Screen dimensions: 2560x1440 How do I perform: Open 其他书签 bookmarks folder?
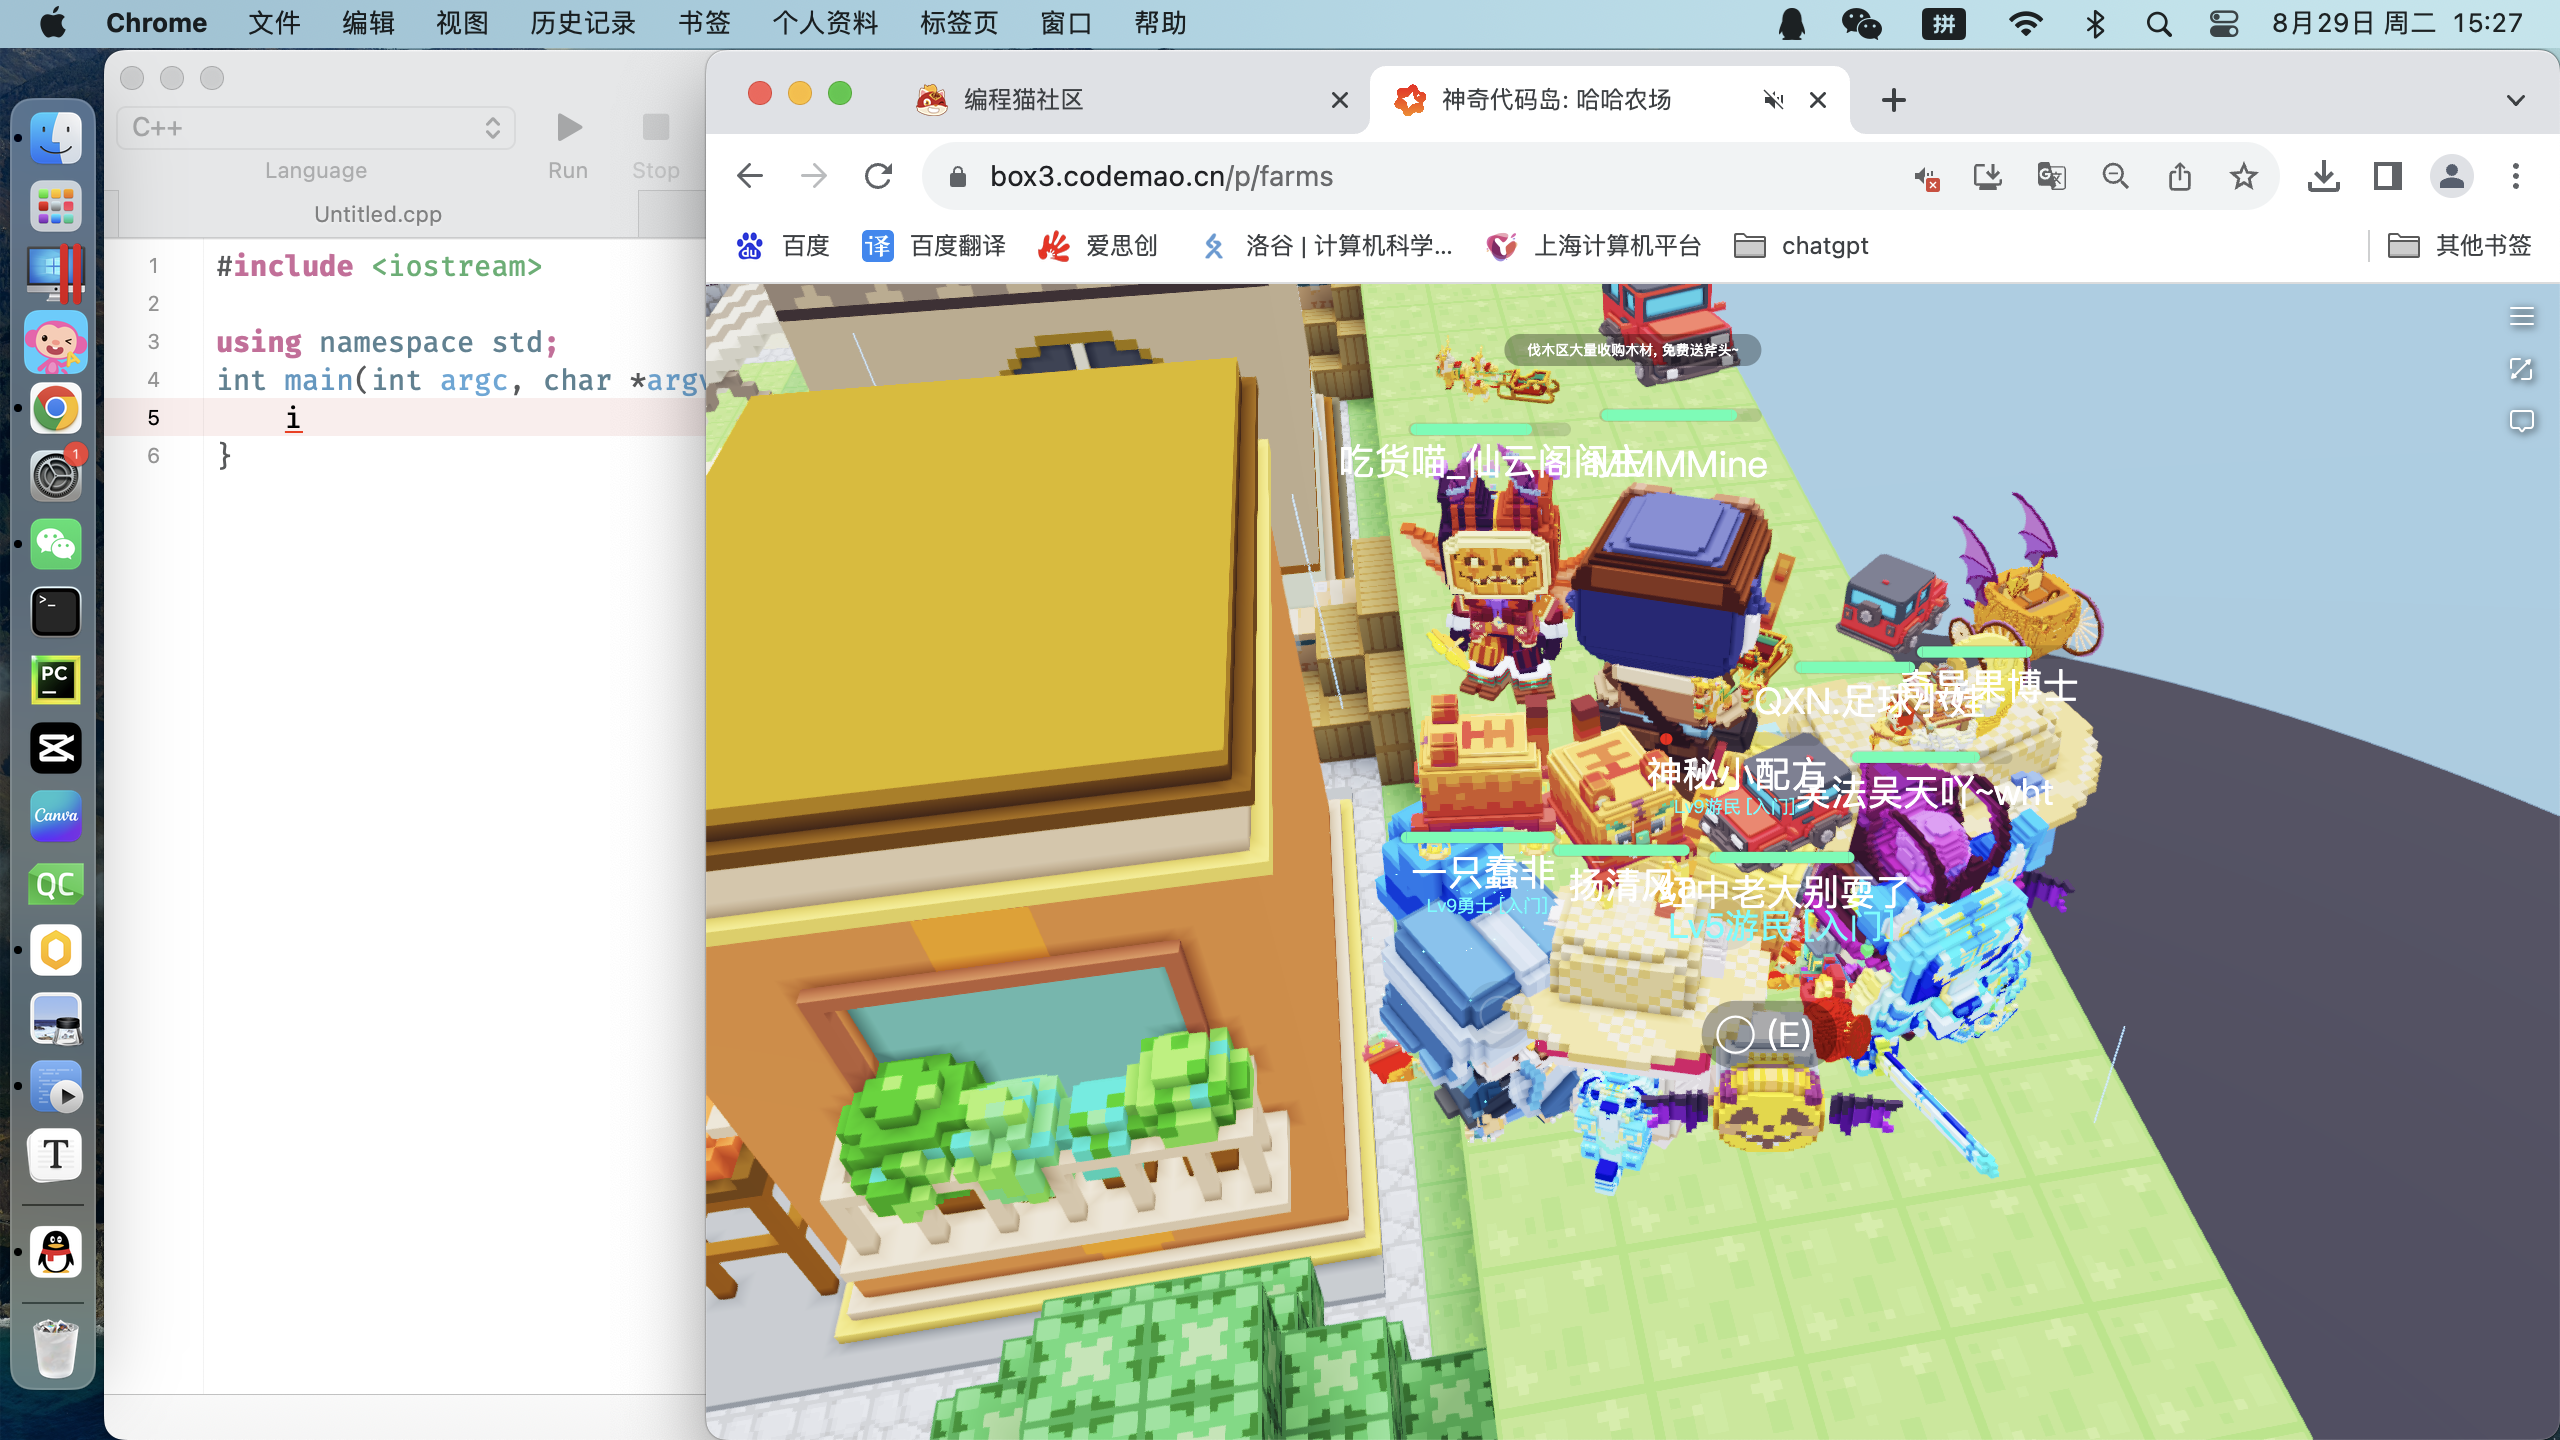pyautogui.click(x=2460, y=246)
